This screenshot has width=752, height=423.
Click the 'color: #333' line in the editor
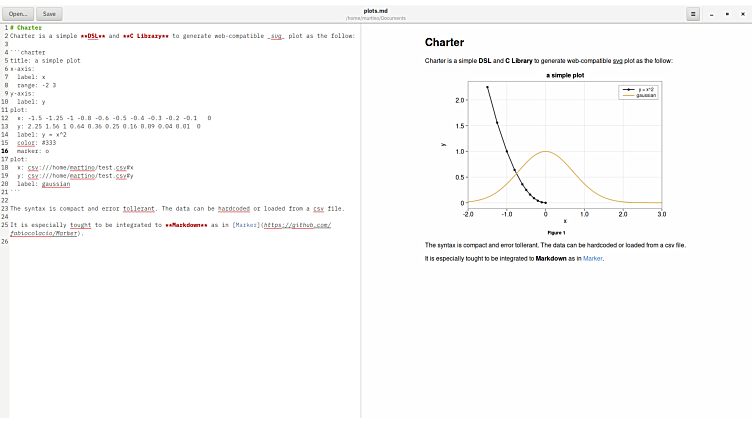pos(39,143)
